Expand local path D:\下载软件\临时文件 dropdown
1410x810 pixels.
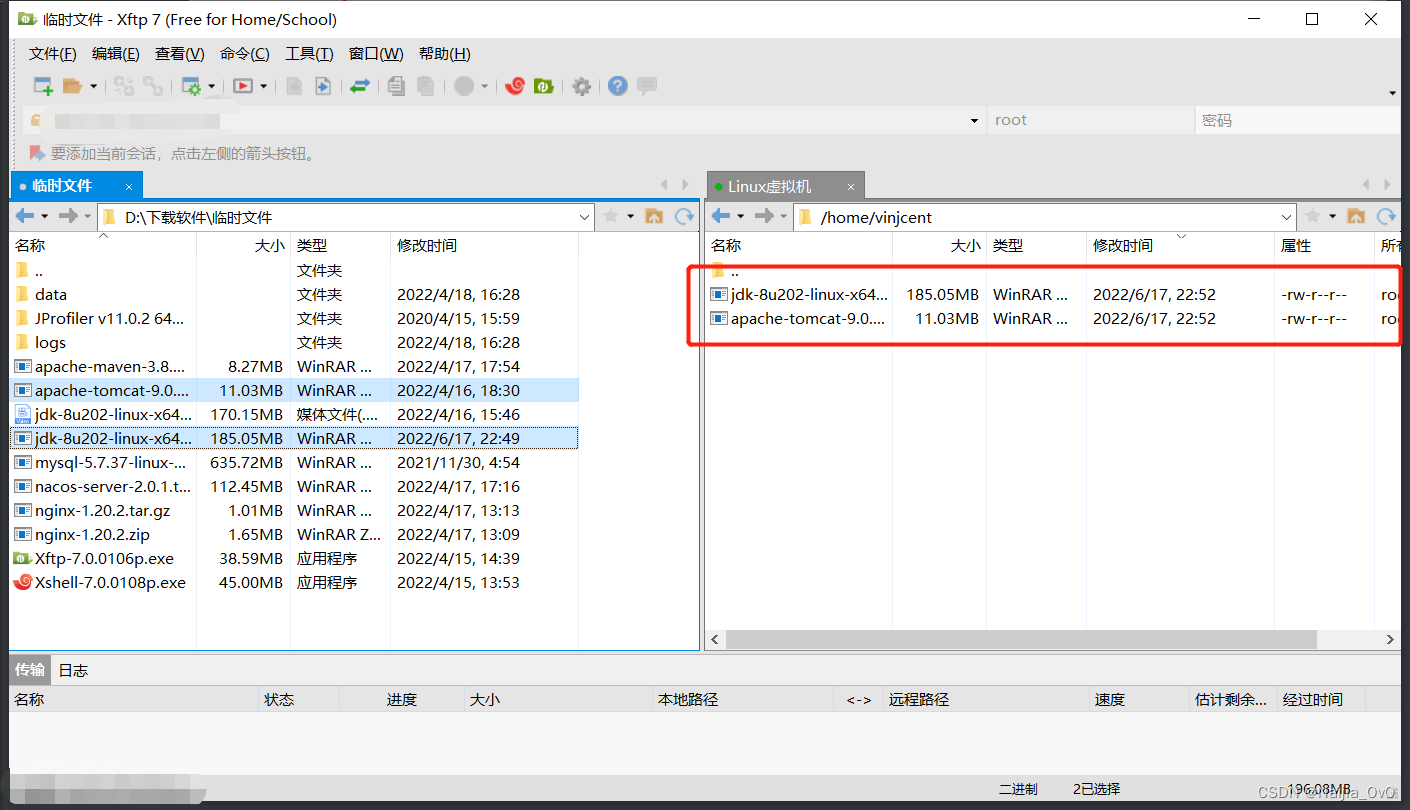[585, 217]
